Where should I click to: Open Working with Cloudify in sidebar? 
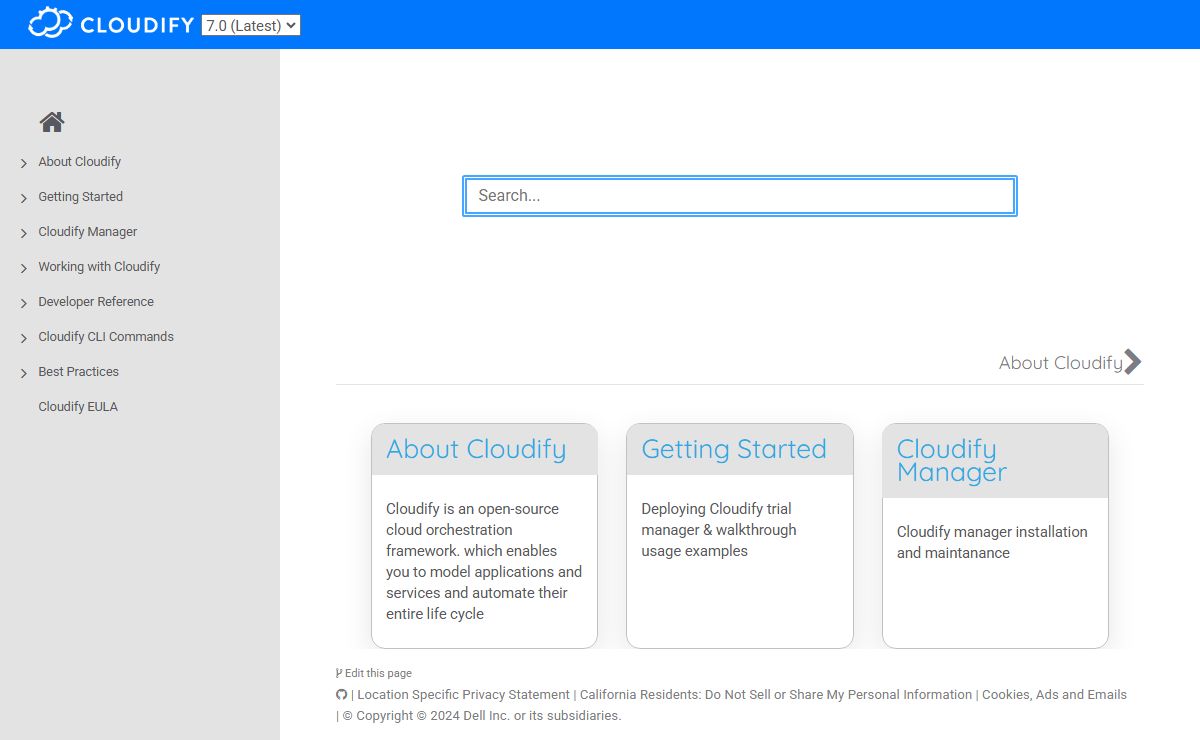pos(99,267)
